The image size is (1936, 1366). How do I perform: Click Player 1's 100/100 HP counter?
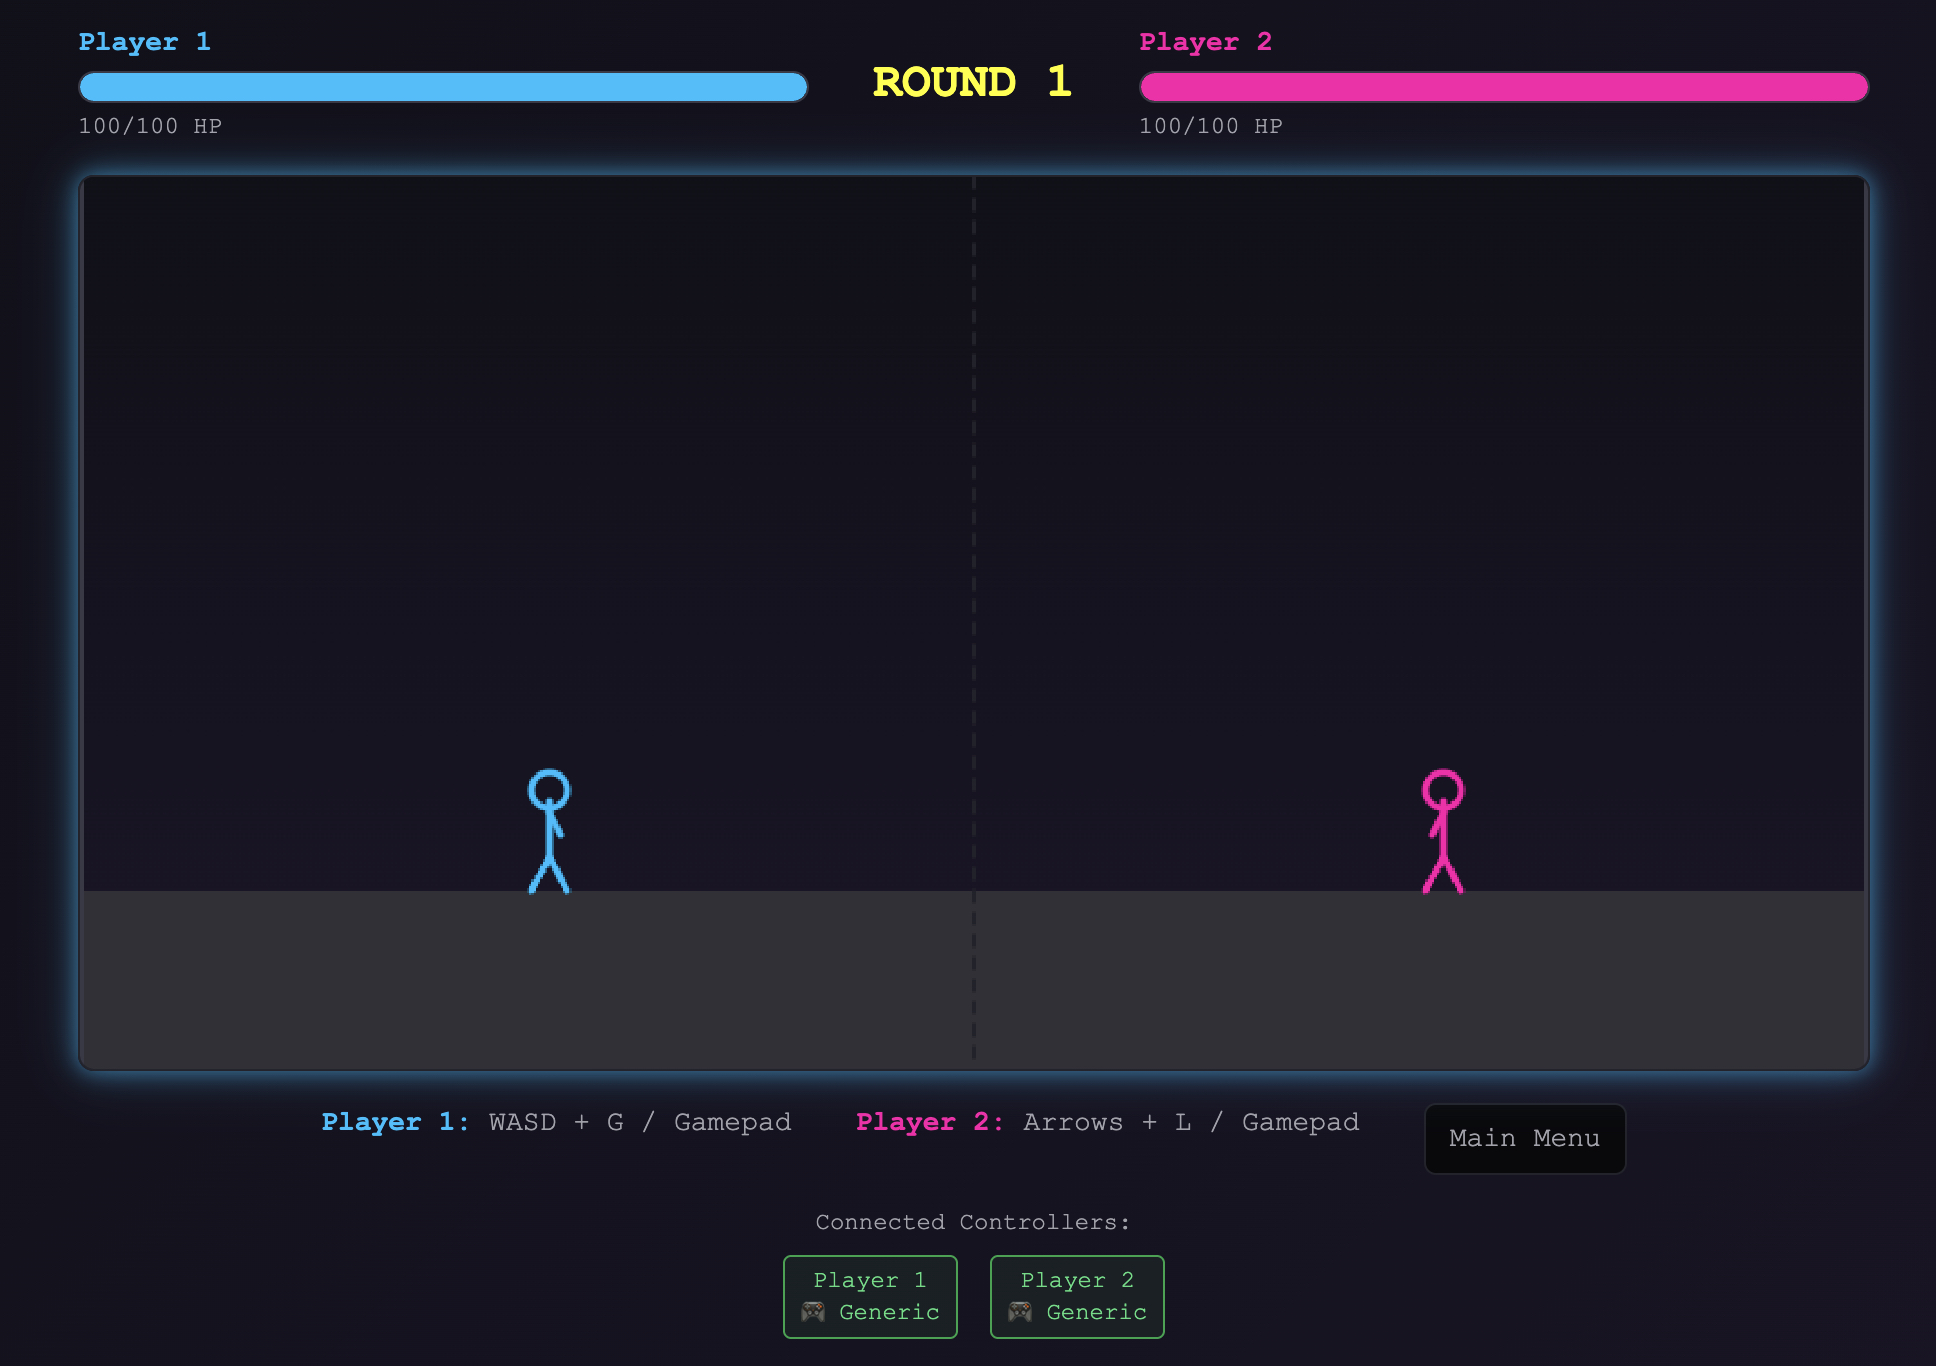[x=150, y=126]
